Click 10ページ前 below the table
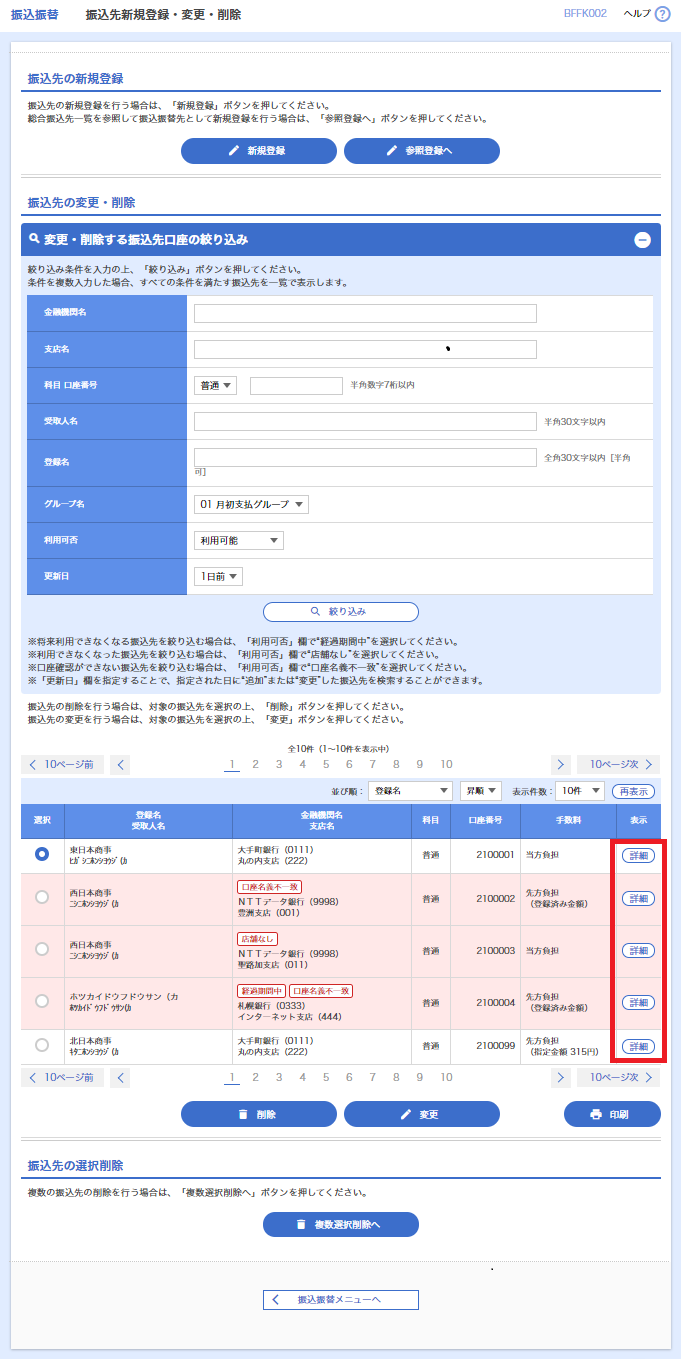This screenshot has width=681, height=1359. pos(62,1078)
